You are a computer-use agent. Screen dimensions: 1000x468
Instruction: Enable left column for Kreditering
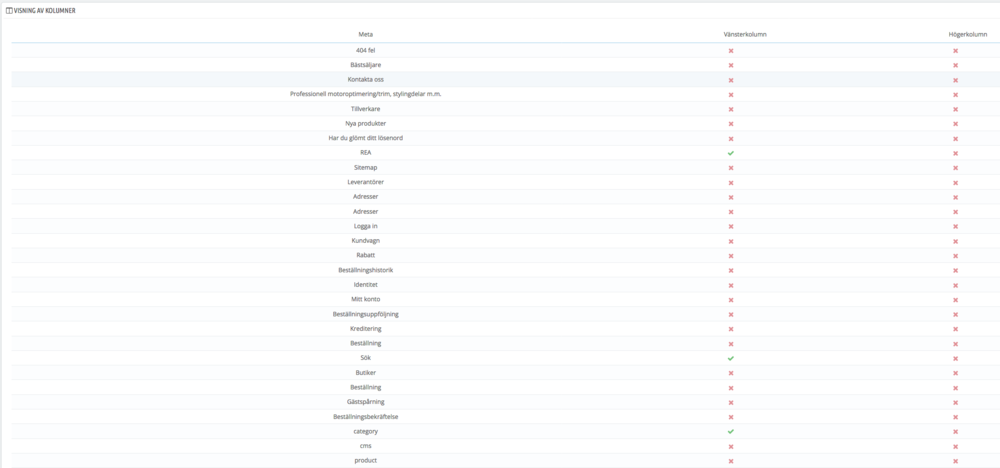click(x=731, y=330)
